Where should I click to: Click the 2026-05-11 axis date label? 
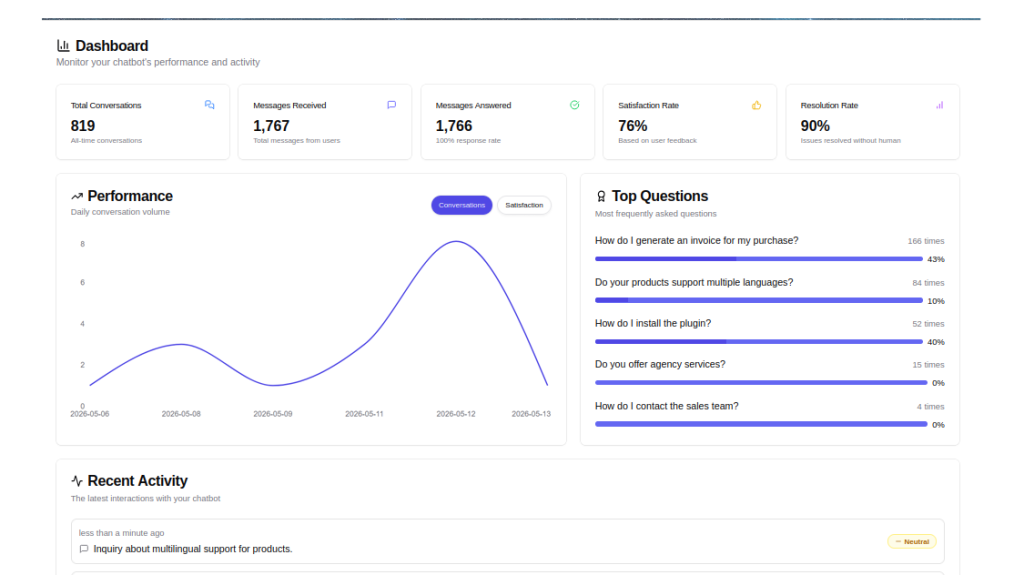(x=364, y=414)
